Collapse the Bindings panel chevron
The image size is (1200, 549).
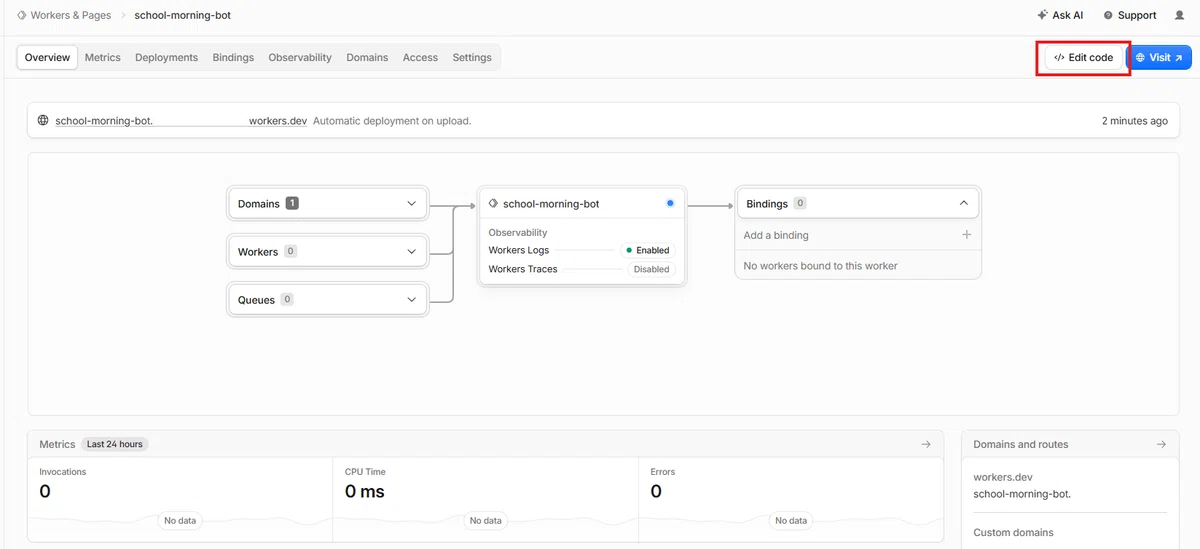click(x=964, y=203)
